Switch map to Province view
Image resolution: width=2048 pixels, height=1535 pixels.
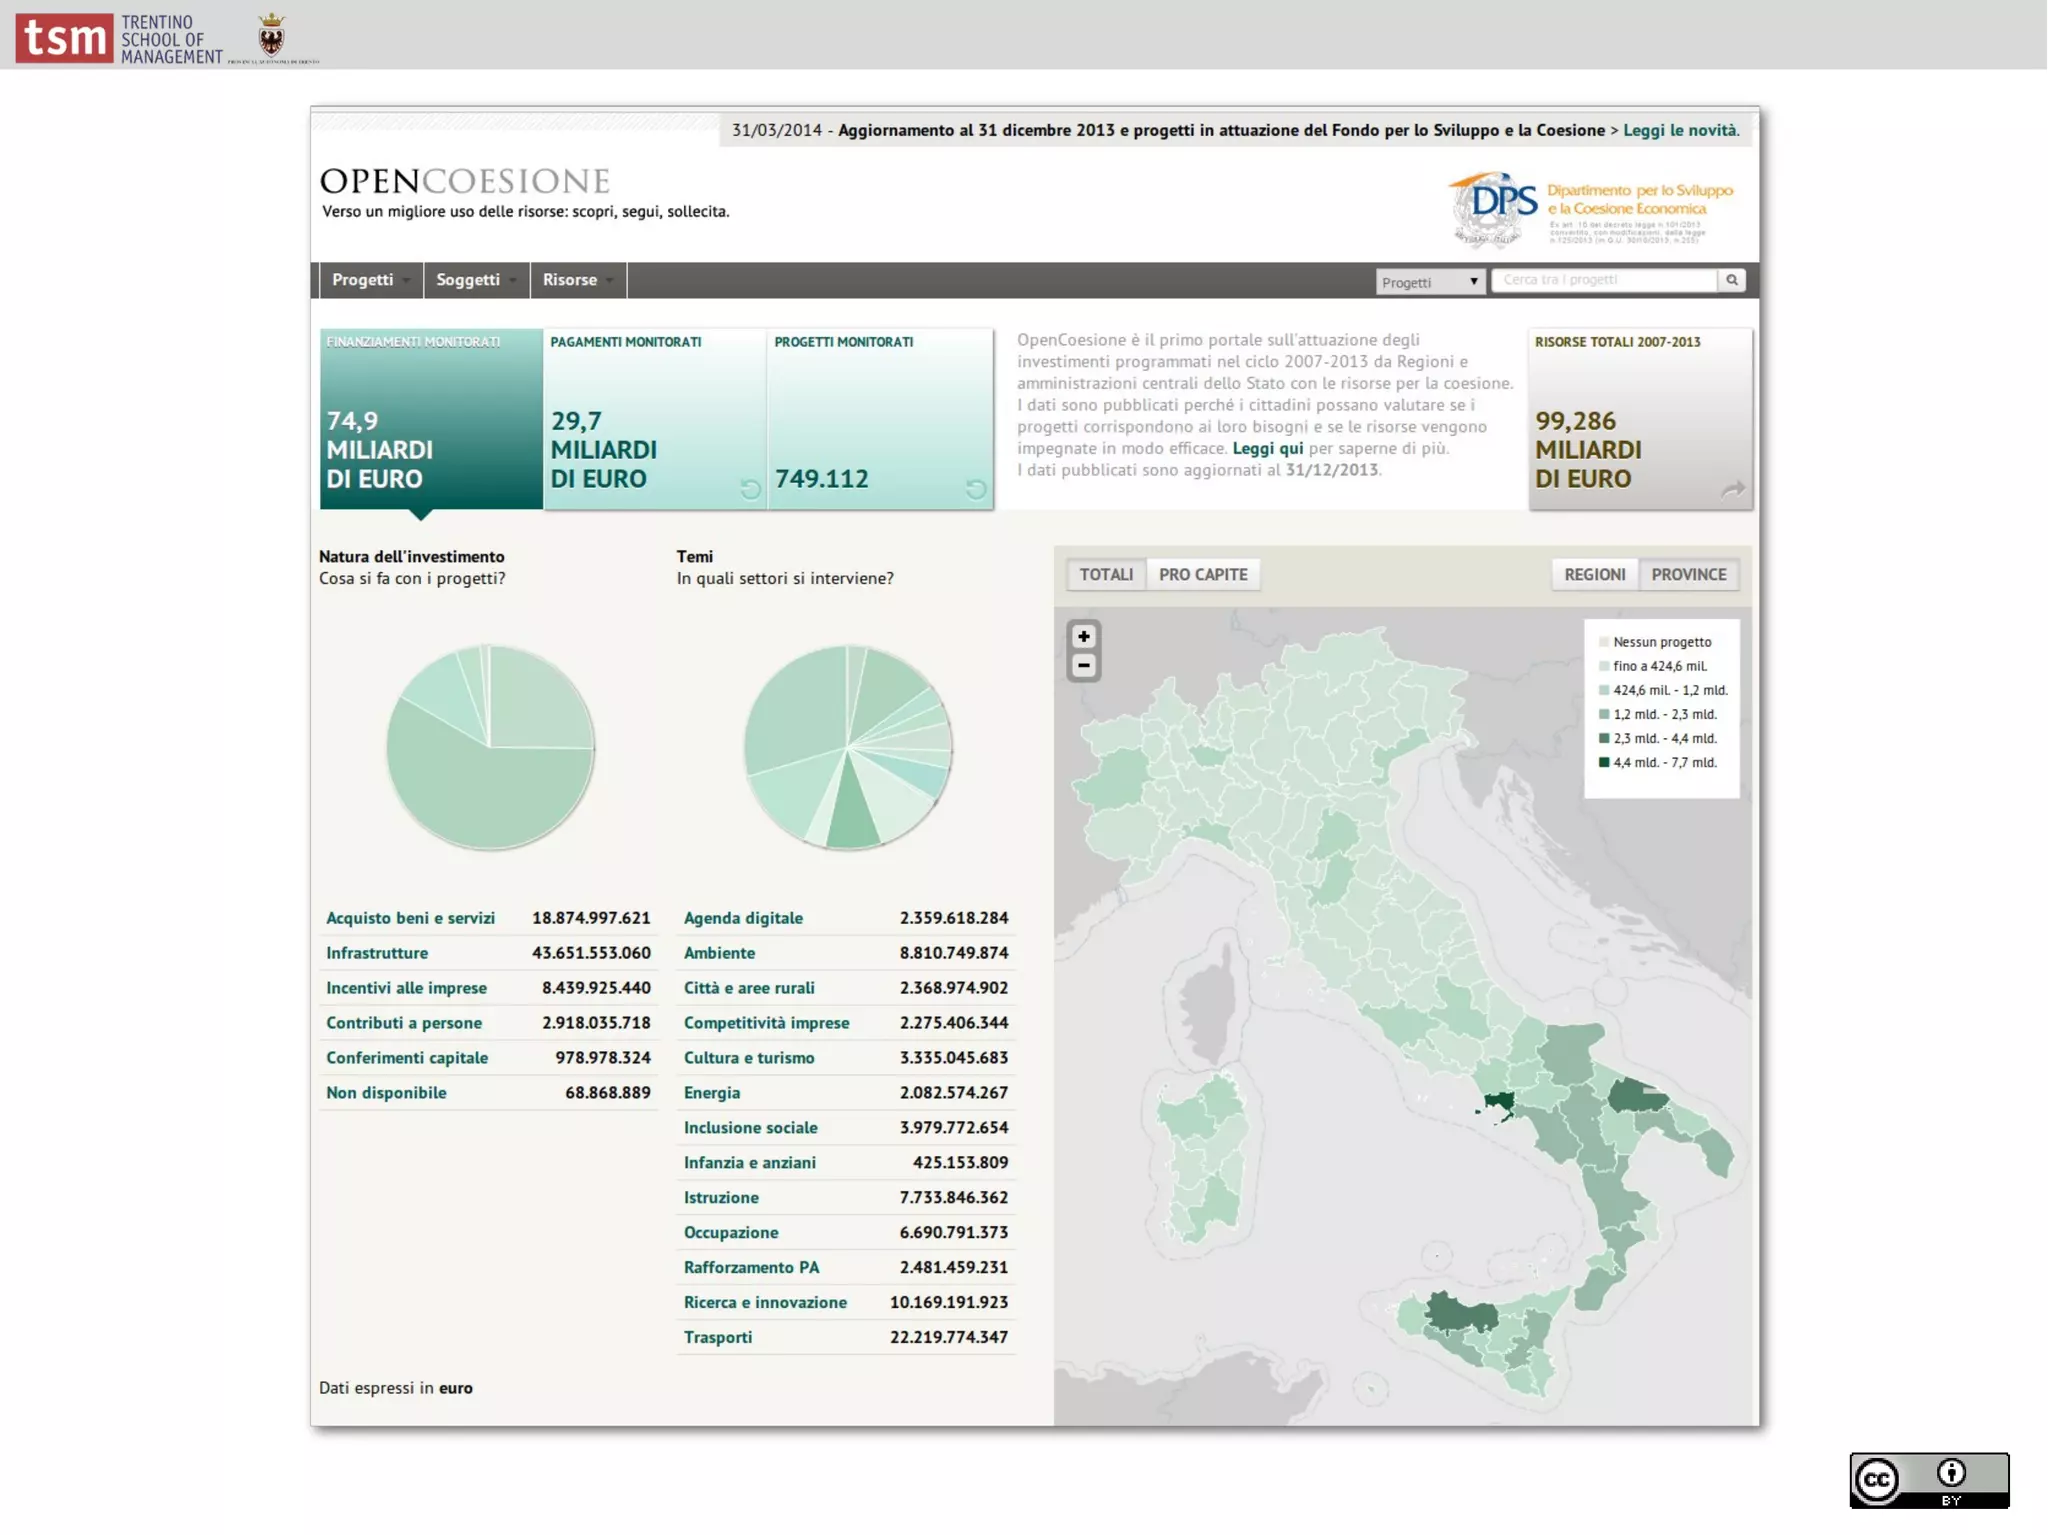tap(1688, 574)
